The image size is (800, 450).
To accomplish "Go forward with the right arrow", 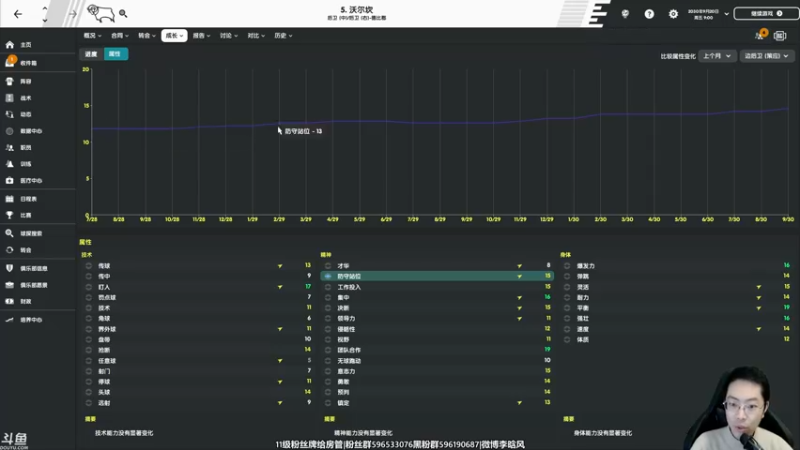I will pyautogui.click(x=73, y=14).
